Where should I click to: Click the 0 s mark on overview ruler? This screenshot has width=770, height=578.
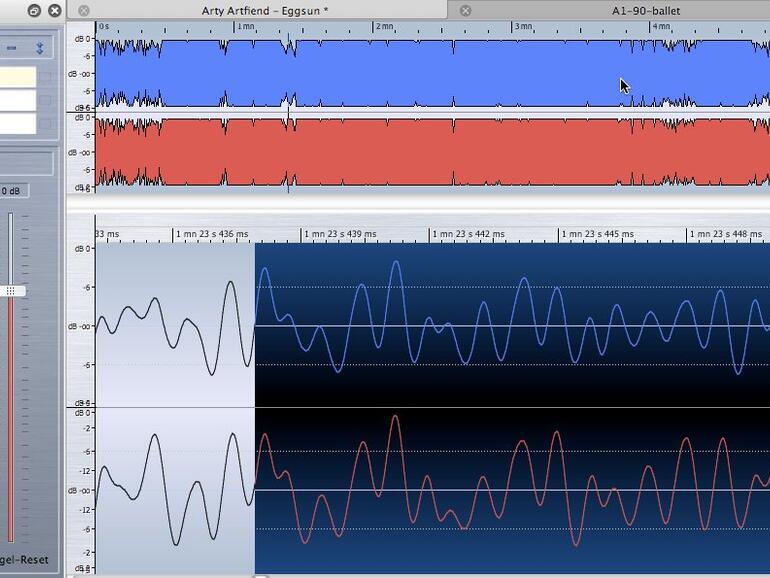(x=104, y=27)
